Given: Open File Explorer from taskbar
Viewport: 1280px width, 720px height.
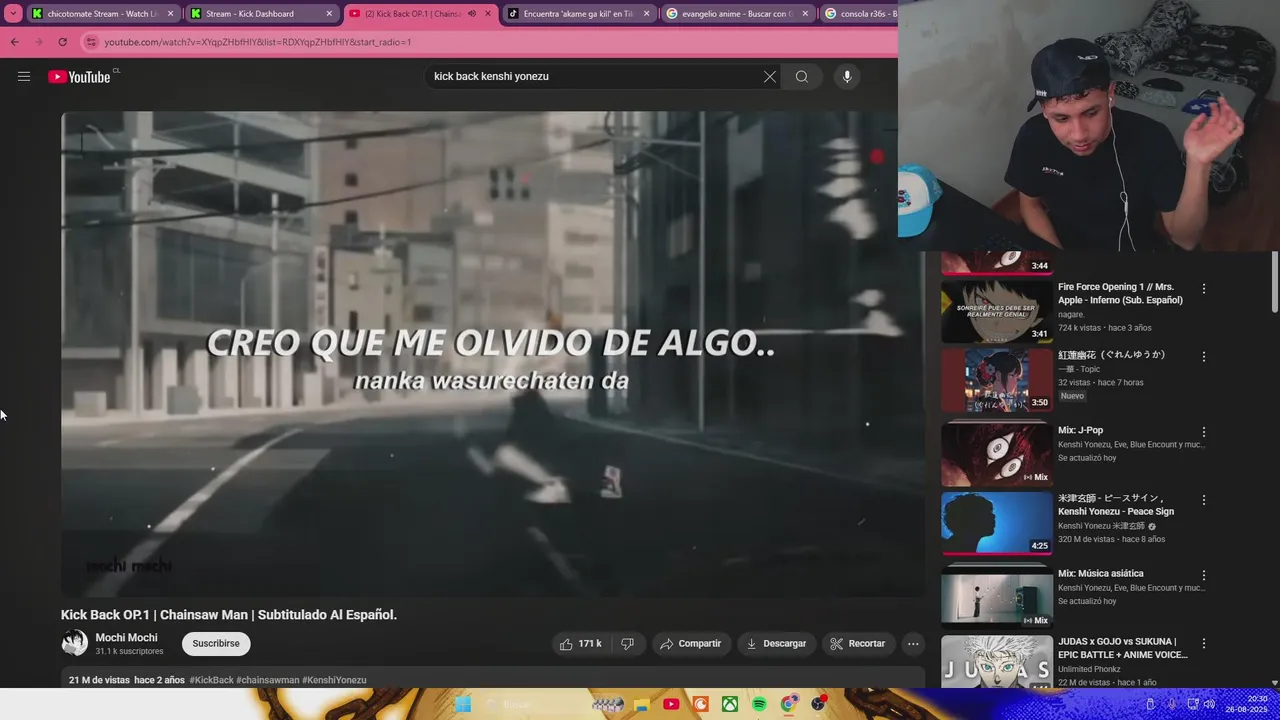Looking at the screenshot, I should [640, 704].
